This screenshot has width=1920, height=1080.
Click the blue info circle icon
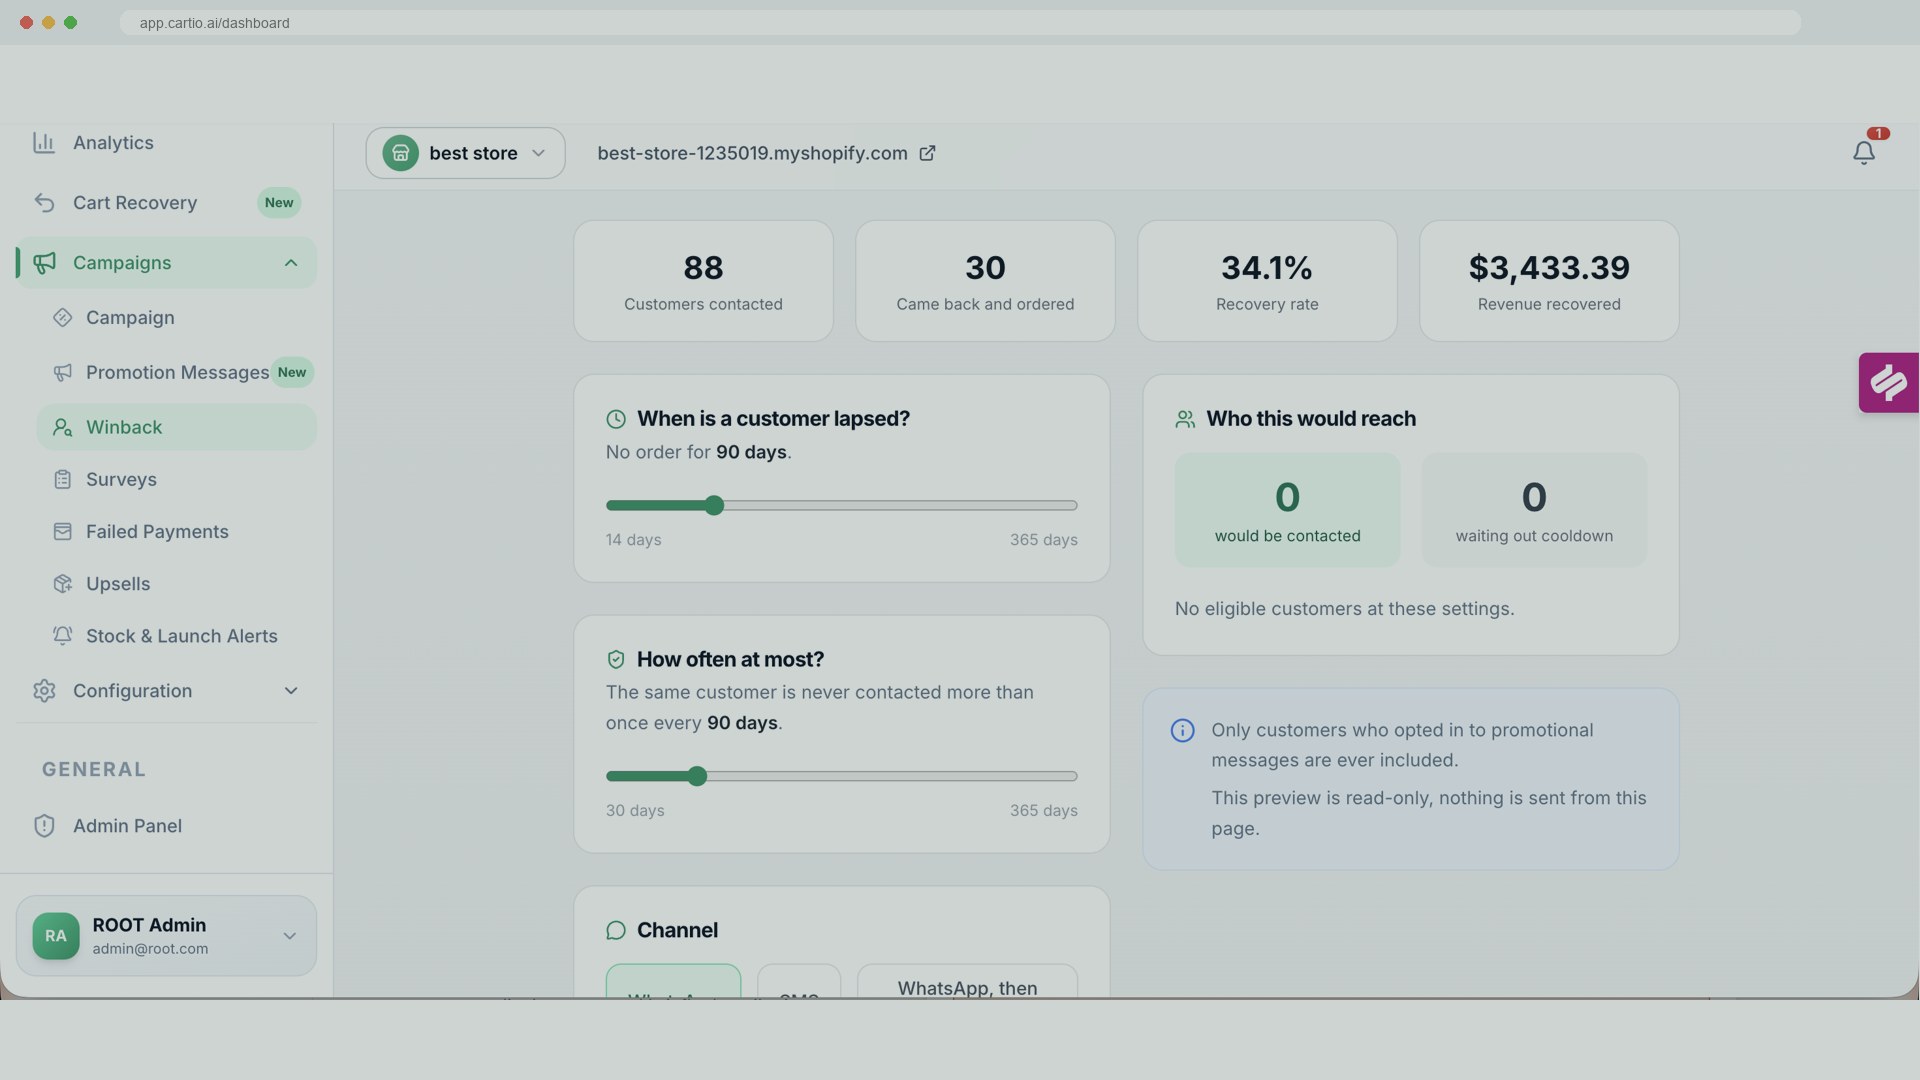click(x=1182, y=731)
